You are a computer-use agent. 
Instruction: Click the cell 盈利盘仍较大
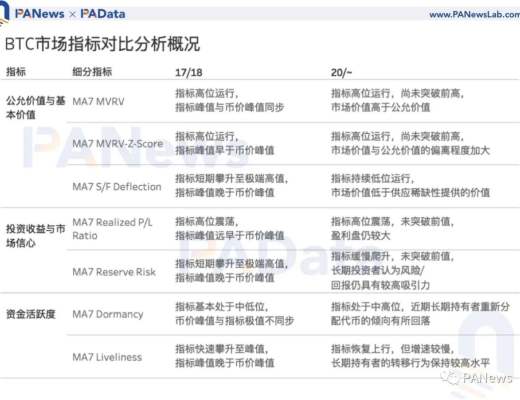(360, 235)
